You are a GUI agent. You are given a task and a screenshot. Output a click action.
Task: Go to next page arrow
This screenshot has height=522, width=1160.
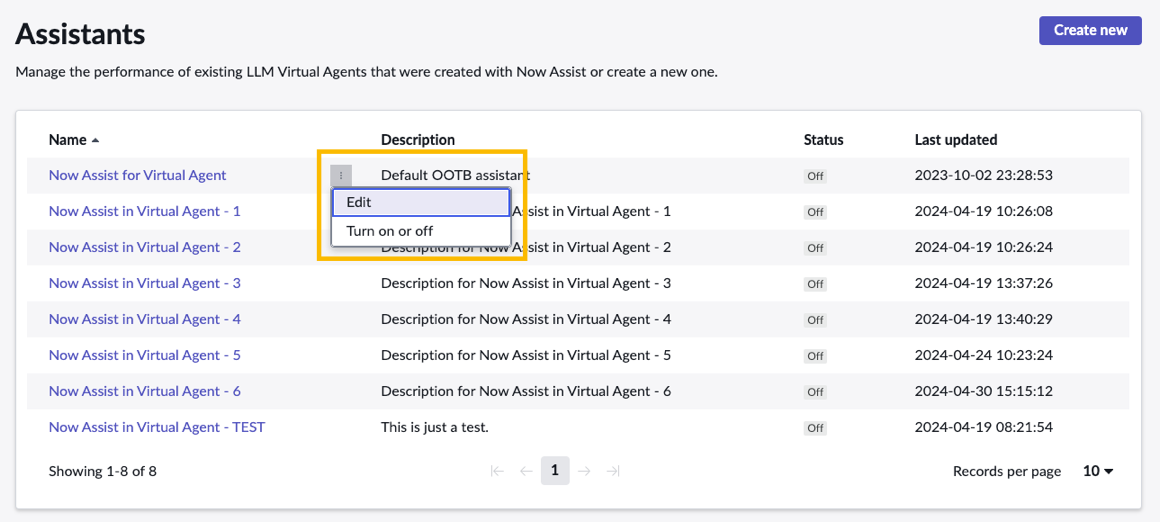pyautogui.click(x=584, y=471)
